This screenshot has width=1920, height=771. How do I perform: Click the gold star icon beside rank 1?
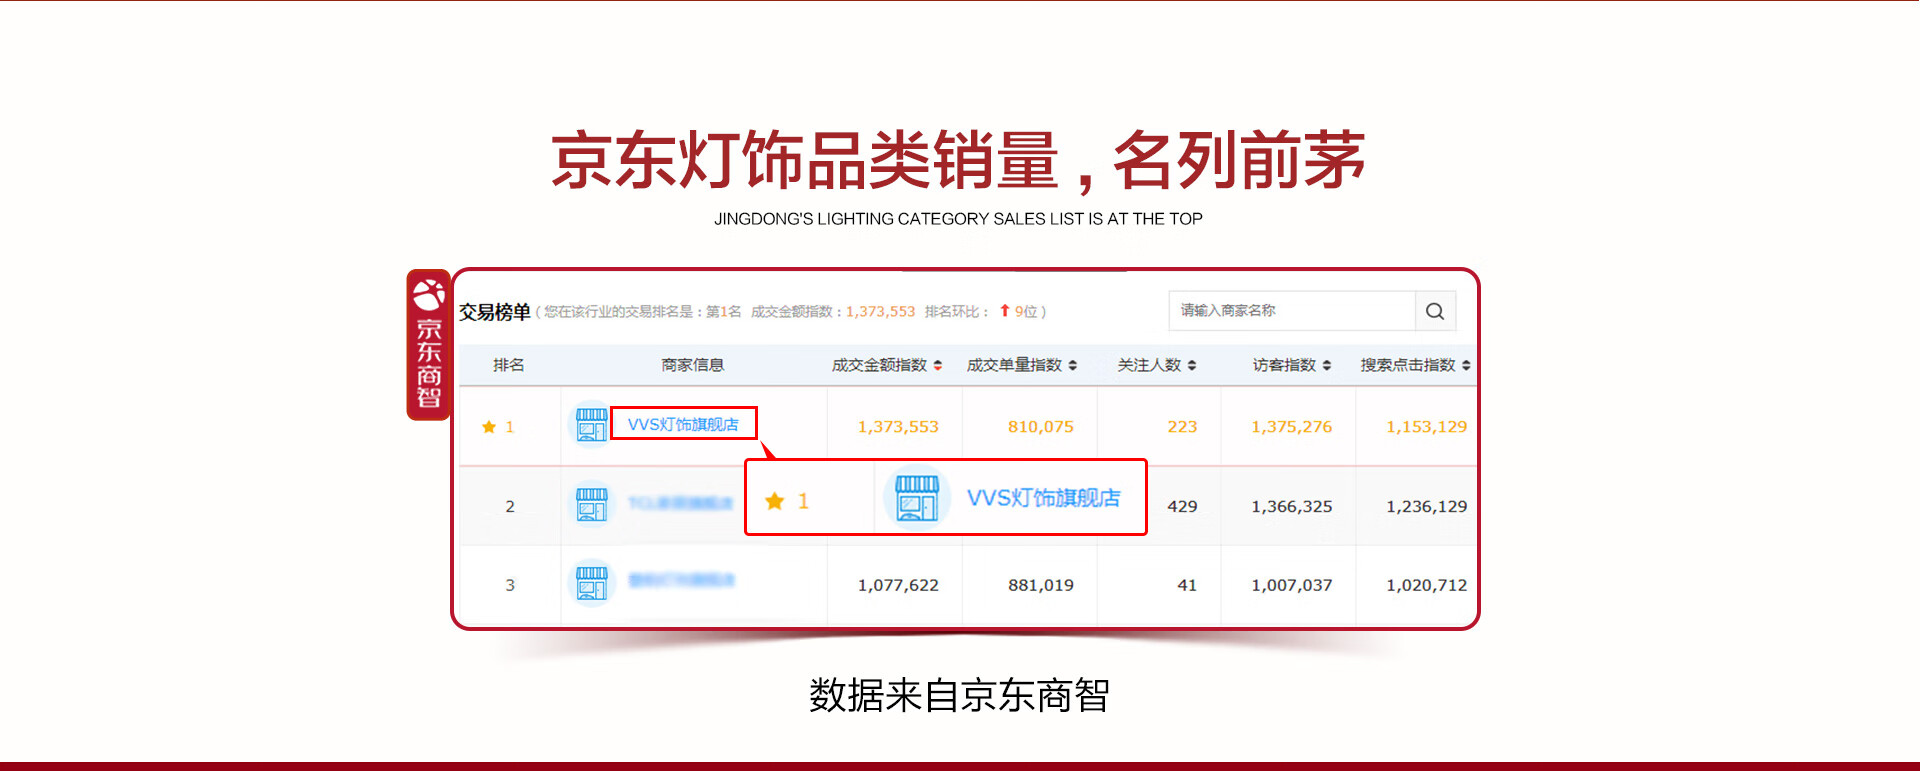point(489,427)
